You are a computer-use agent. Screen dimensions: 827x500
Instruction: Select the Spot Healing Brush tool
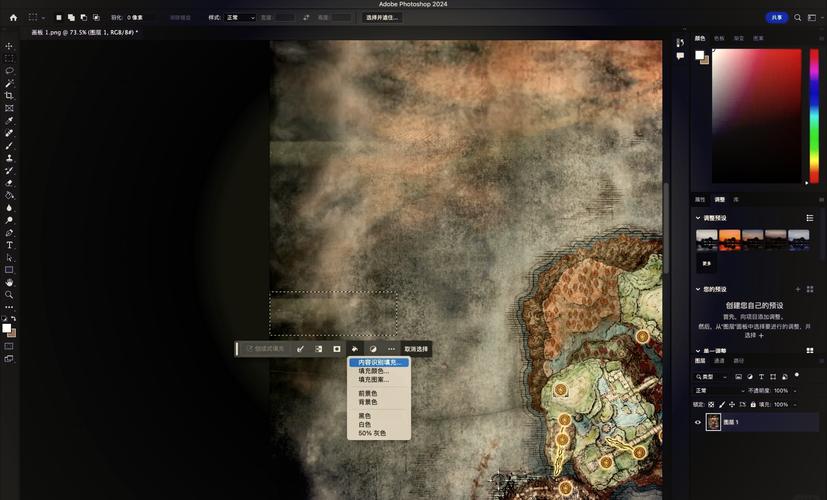9,133
